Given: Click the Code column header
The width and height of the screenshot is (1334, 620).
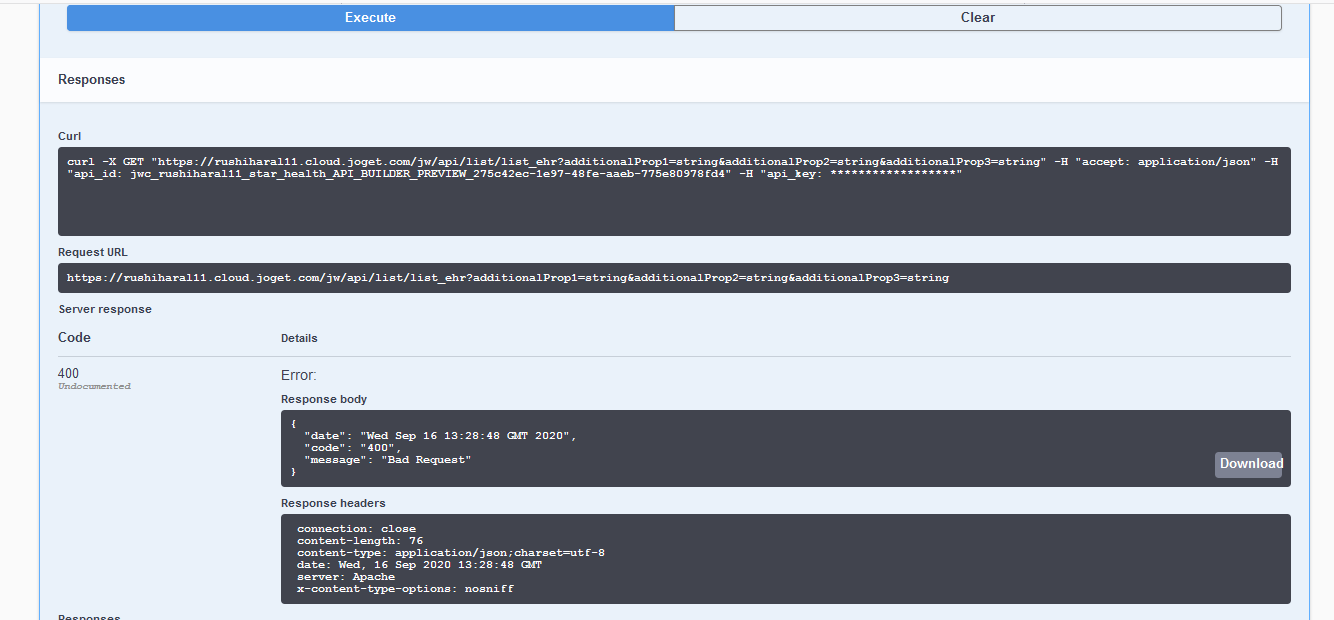Looking at the screenshot, I should [x=74, y=338].
